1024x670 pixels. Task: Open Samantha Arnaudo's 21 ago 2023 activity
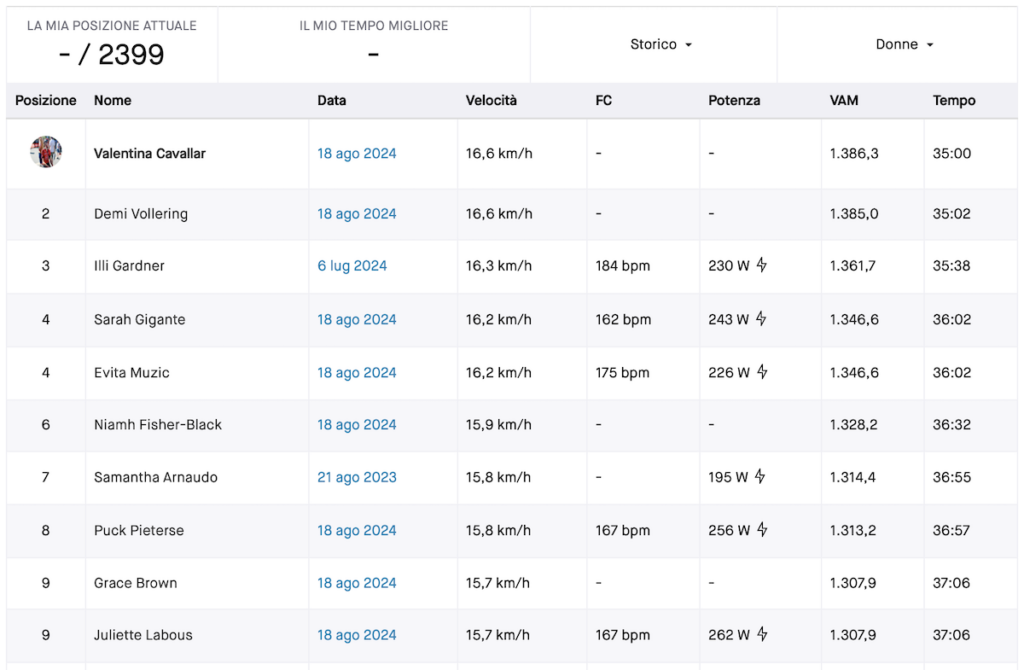(357, 477)
